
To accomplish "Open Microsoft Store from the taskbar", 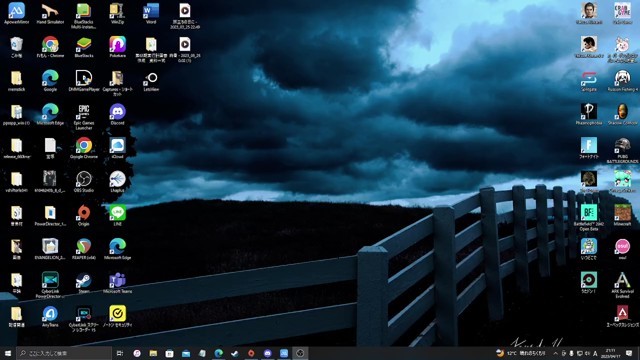I will click(169, 353).
